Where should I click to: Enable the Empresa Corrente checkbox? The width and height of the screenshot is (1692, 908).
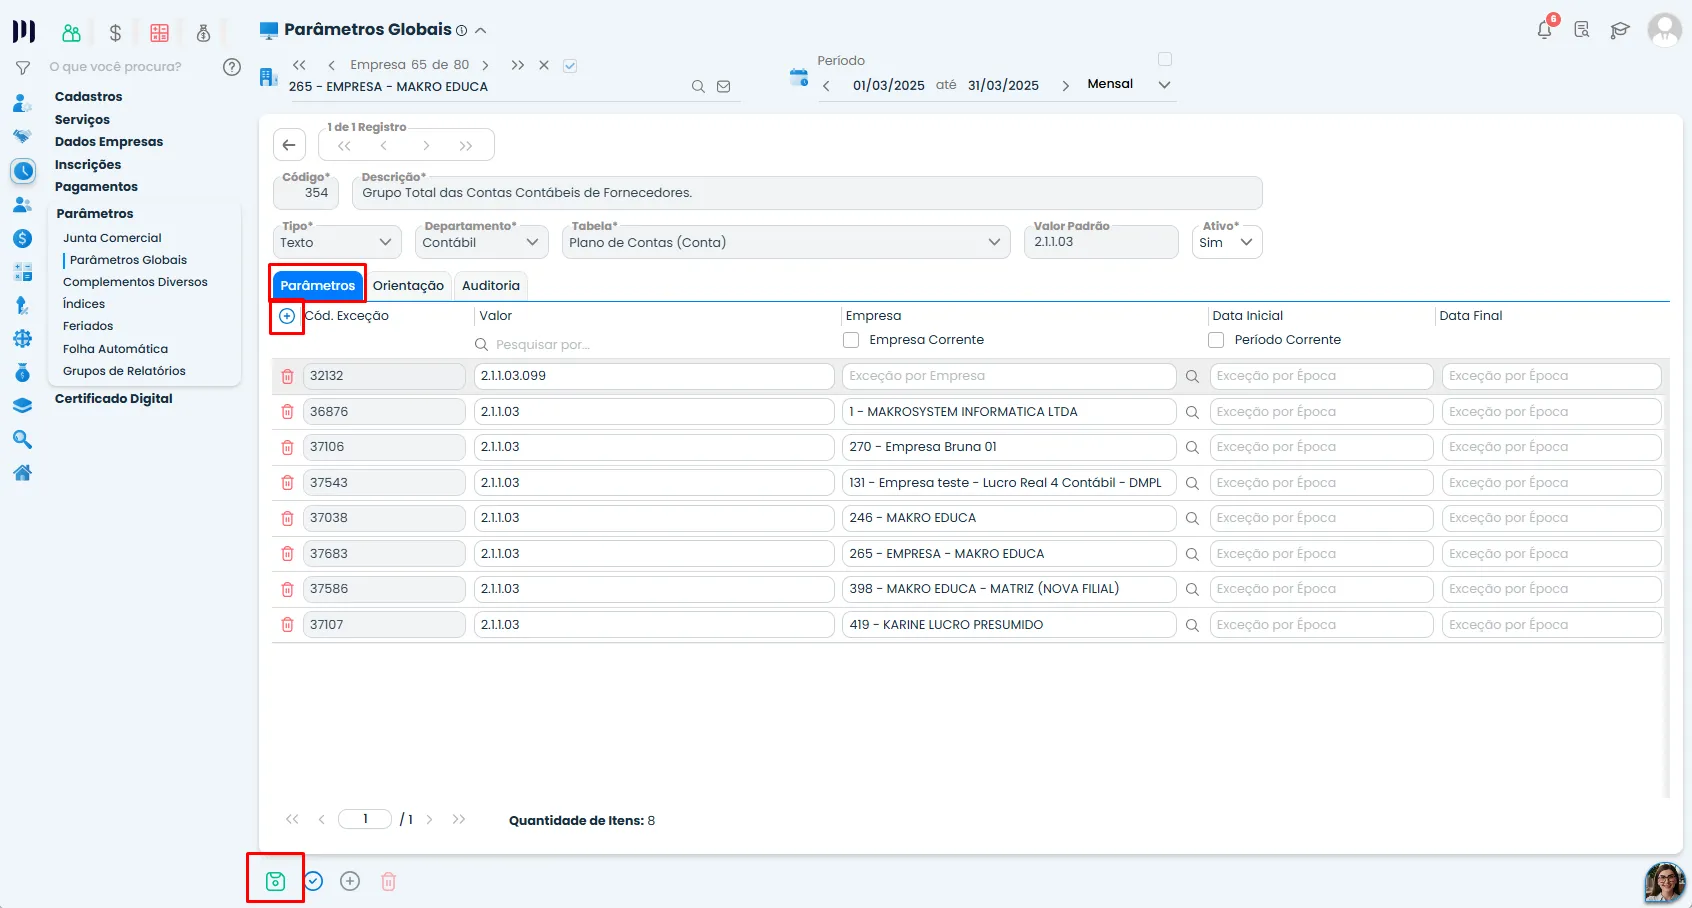851,340
